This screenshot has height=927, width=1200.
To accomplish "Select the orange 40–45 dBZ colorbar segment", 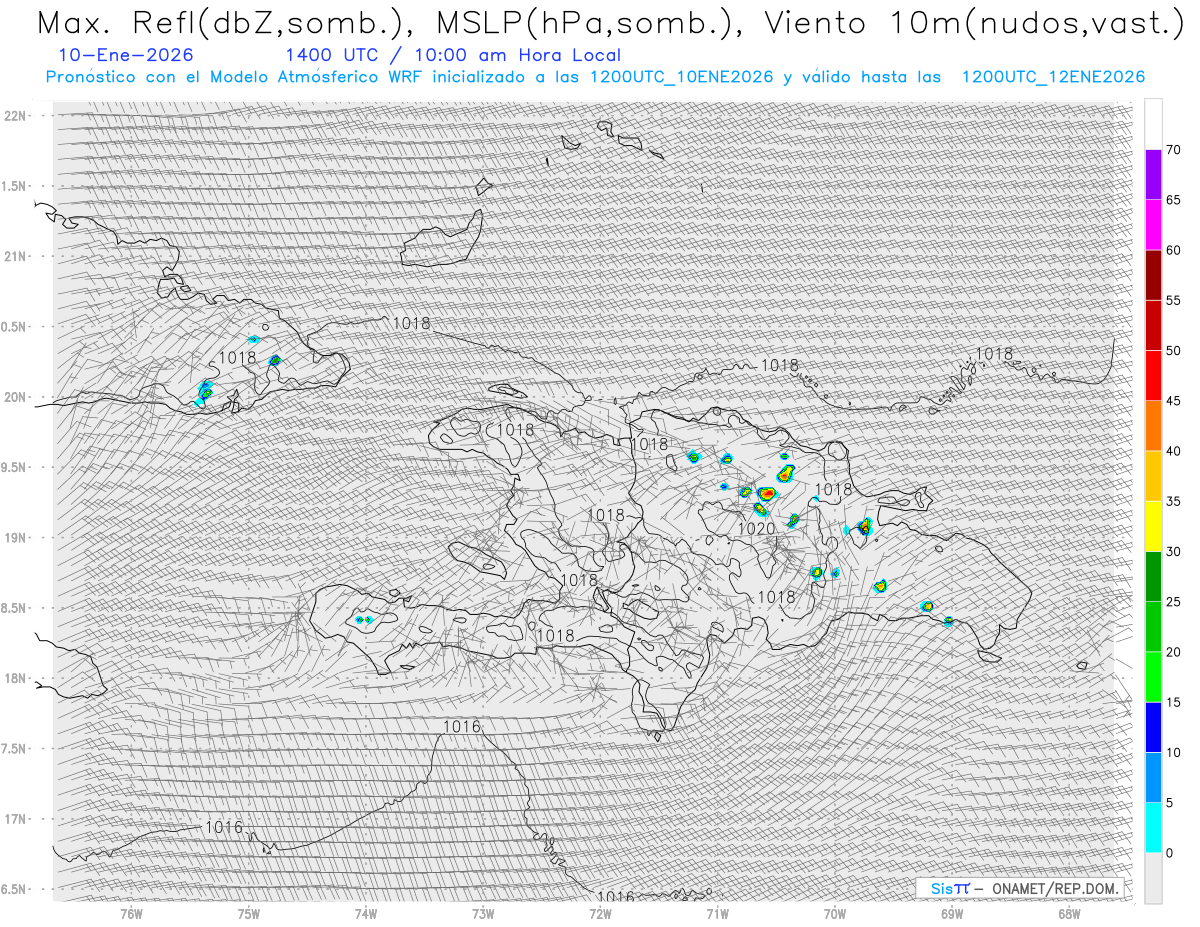I will (x=1153, y=425).
